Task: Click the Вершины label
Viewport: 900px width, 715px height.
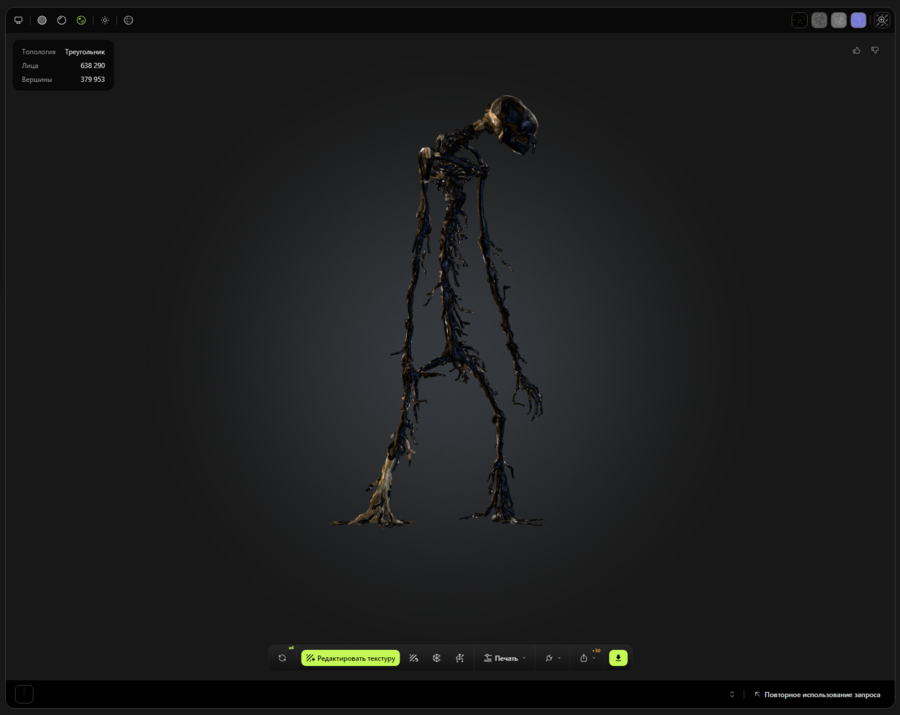Action: 37,79
